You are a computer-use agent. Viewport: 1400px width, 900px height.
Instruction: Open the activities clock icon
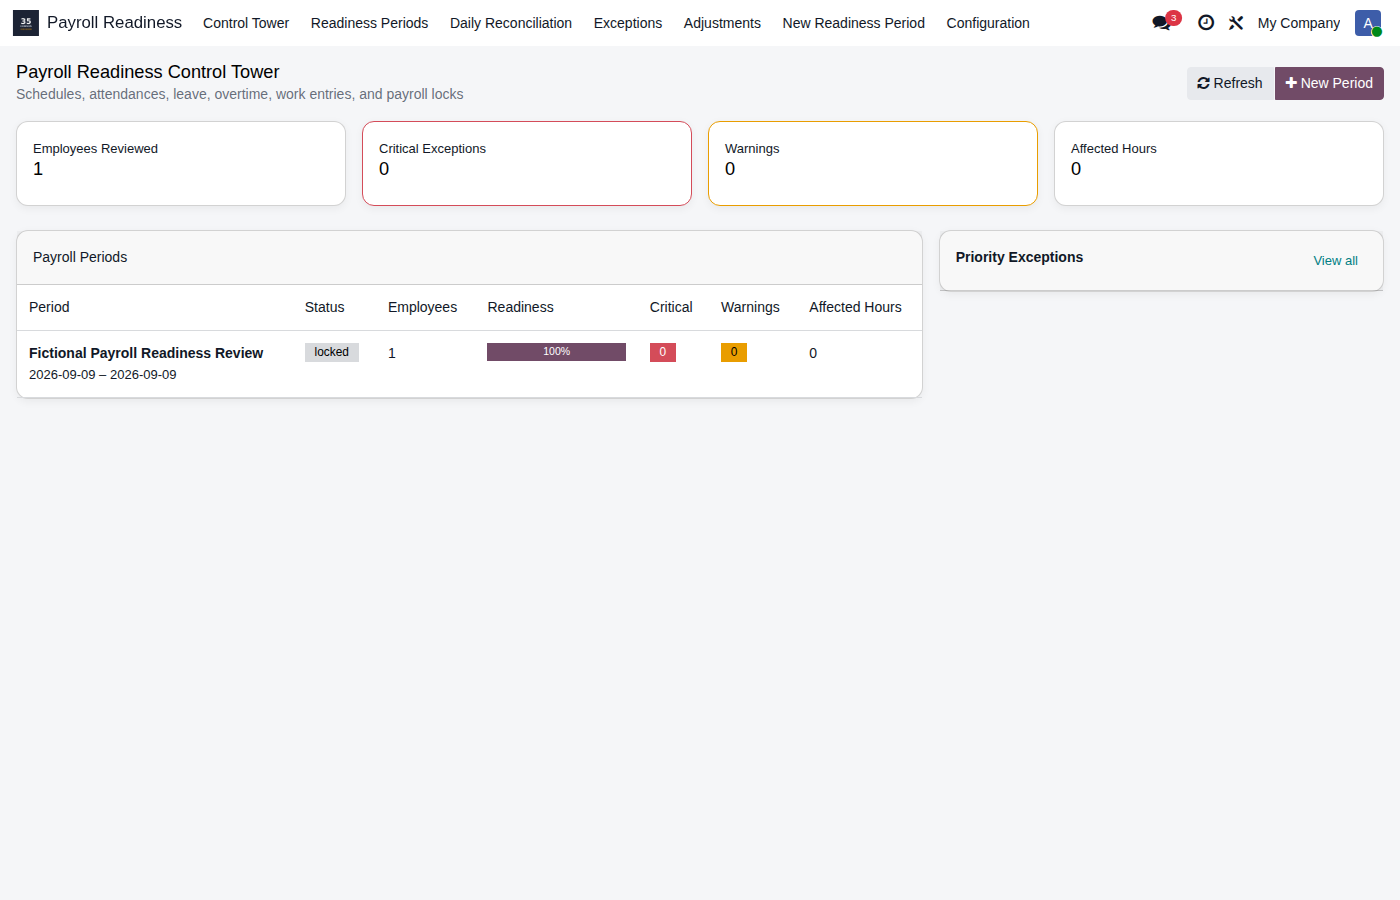tap(1206, 23)
